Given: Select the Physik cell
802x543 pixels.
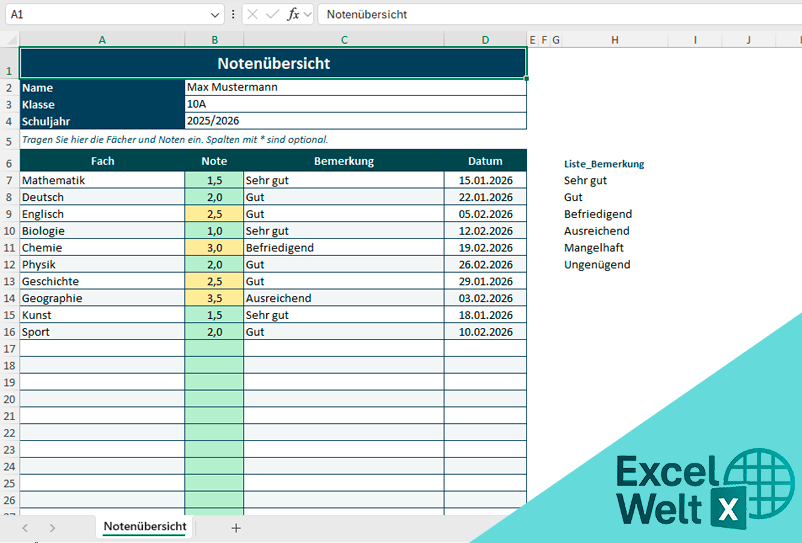Looking at the screenshot, I should coord(102,265).
